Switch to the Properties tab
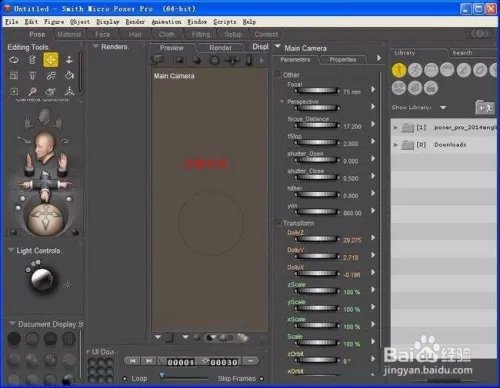The width and height of the screenshot is (500, 388). coord(343,60)
